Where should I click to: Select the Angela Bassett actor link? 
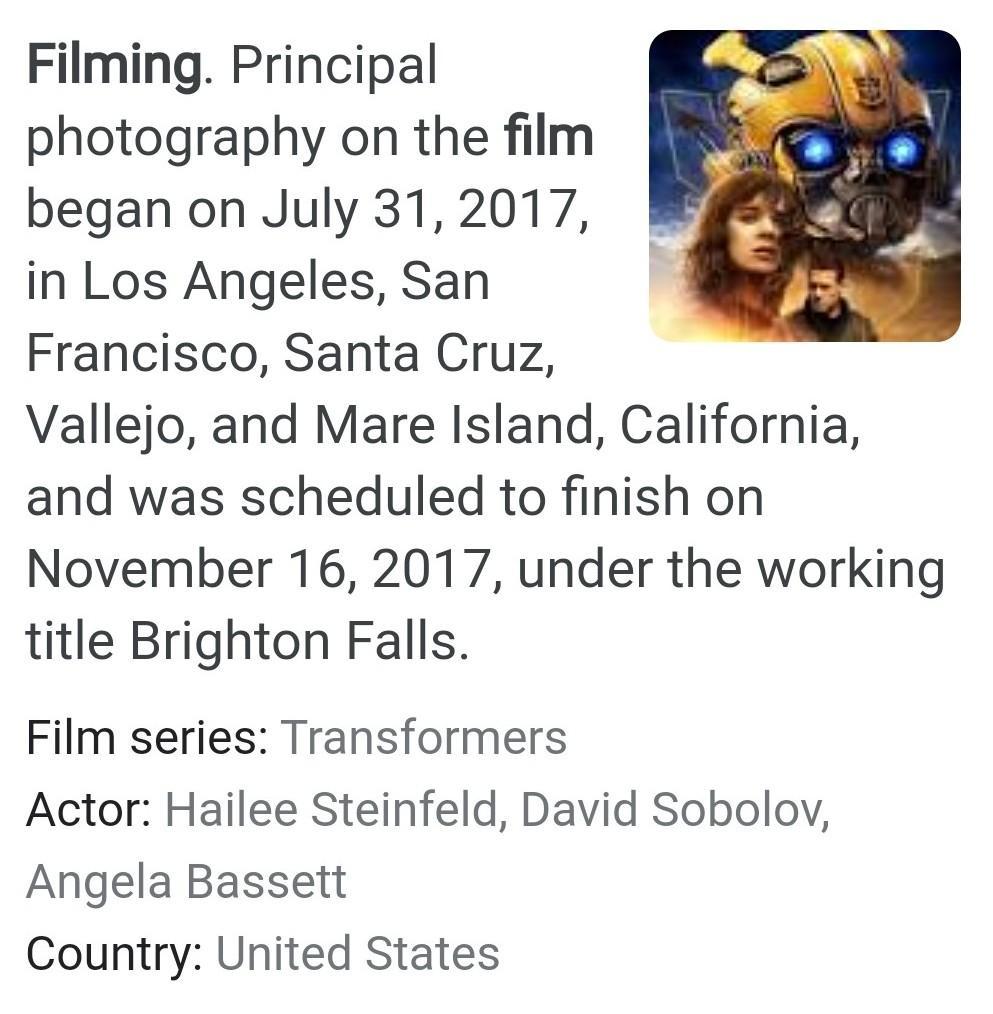point(187,881)
